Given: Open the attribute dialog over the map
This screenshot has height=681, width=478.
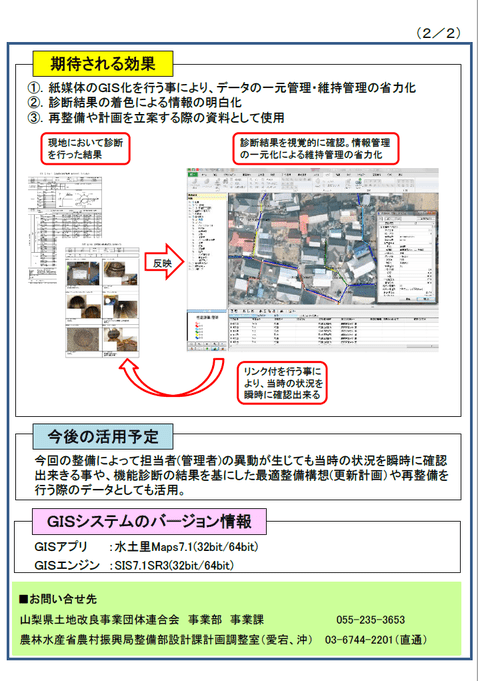Looking at the screenshot, I should 405,257.
